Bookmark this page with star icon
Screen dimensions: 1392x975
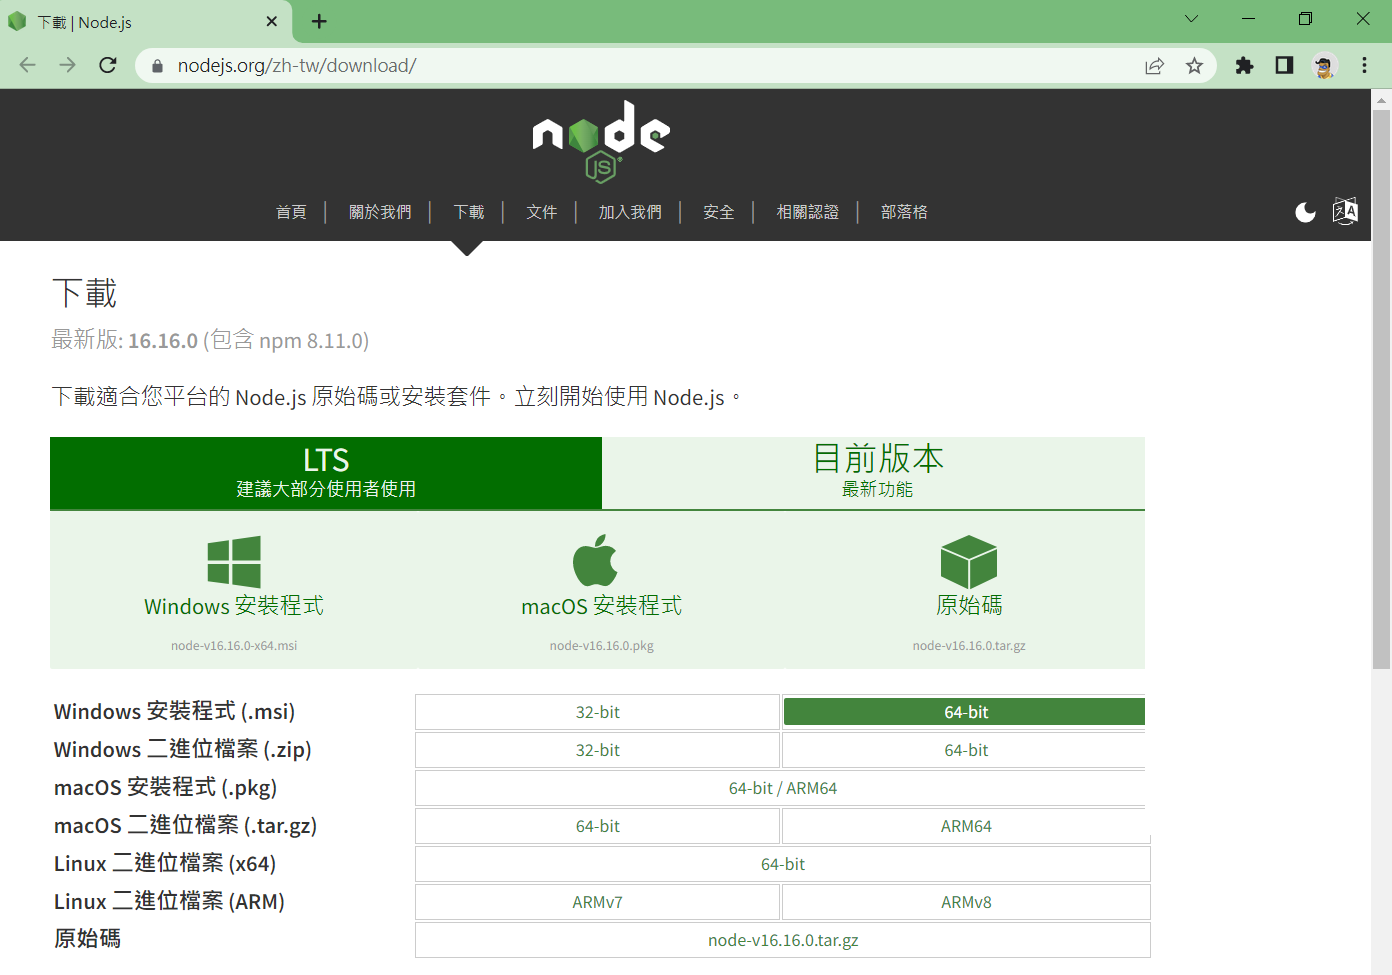point(1194,66)
